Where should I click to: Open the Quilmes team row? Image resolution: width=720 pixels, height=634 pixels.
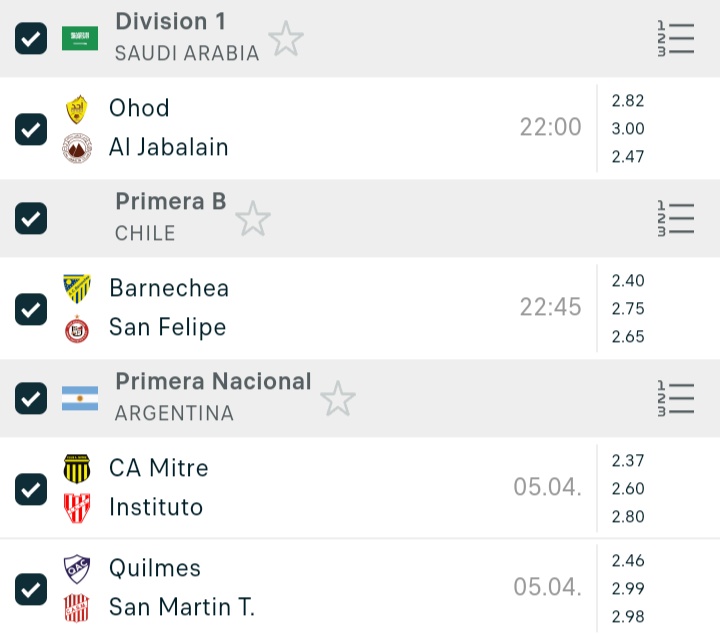pyautogui.click(x=155, y=568)
